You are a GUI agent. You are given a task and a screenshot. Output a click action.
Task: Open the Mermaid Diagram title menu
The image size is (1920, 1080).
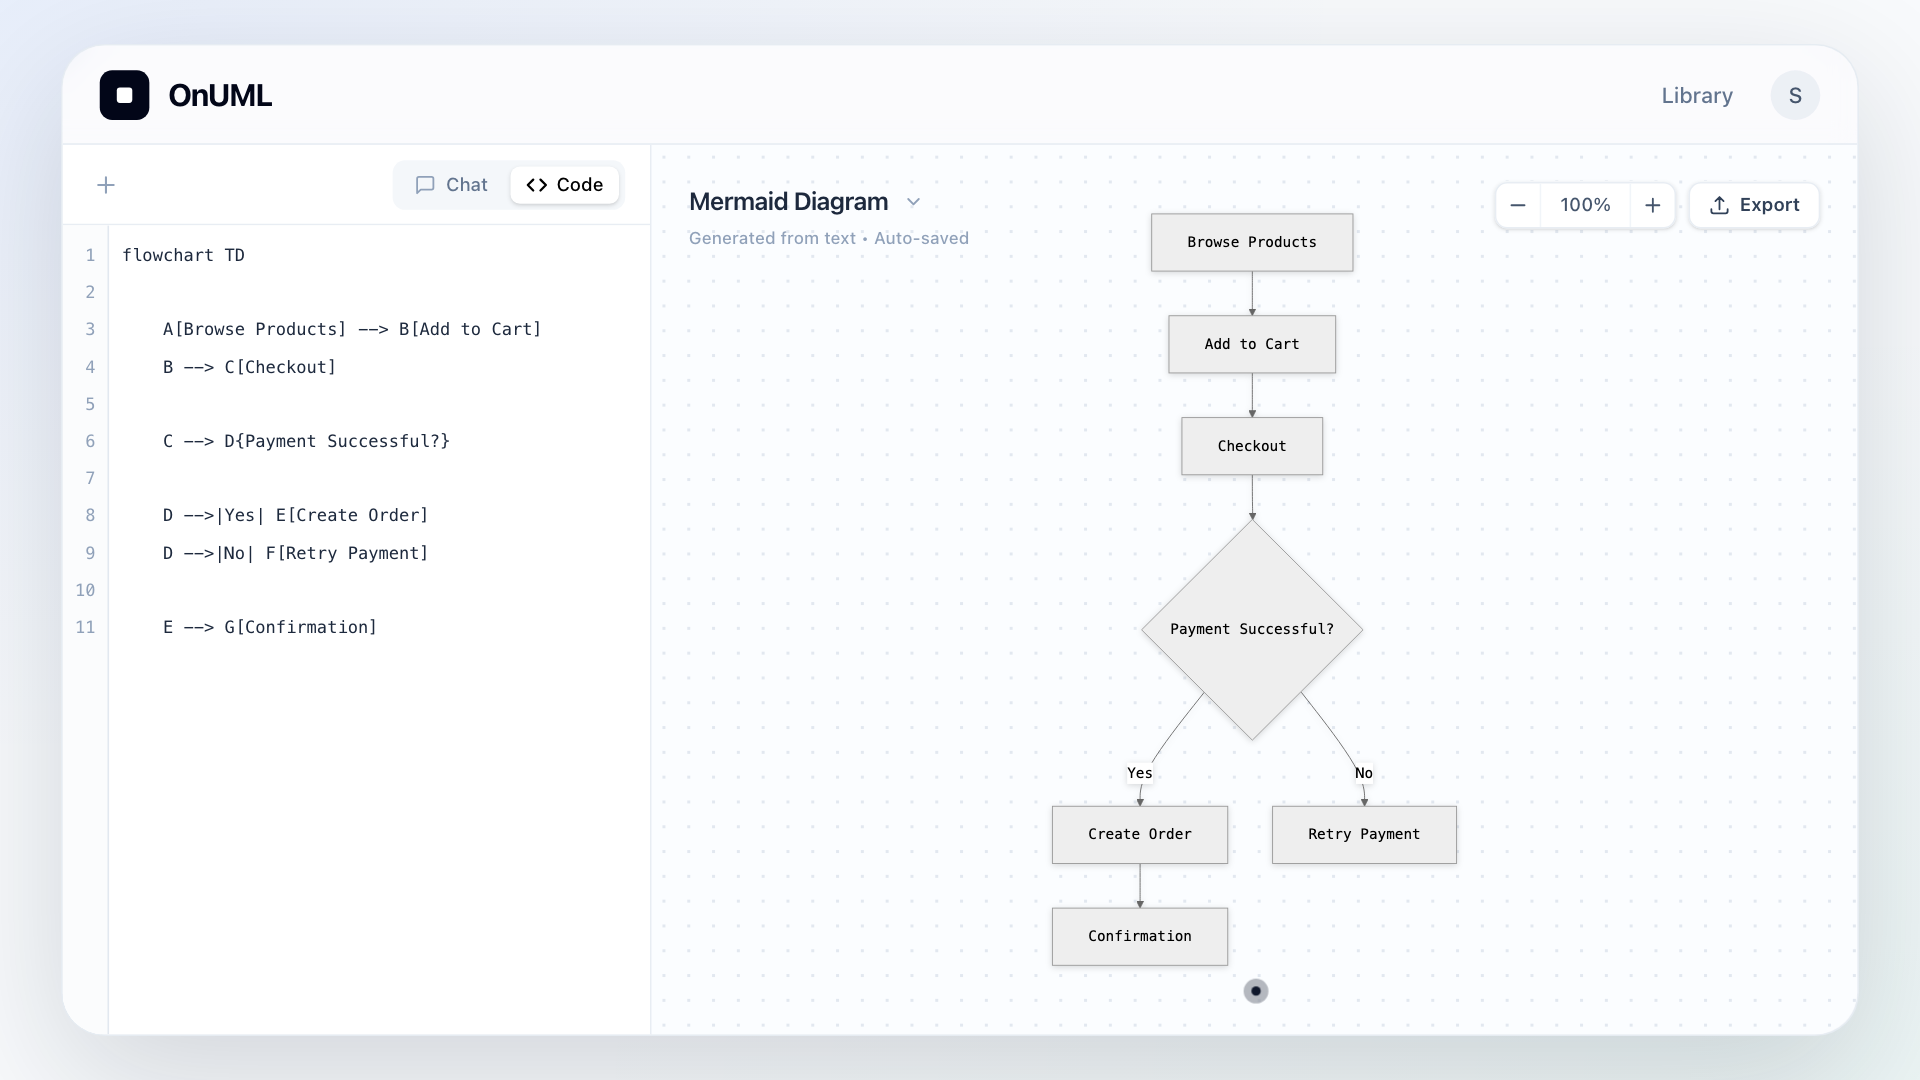(x=789, y=202)
